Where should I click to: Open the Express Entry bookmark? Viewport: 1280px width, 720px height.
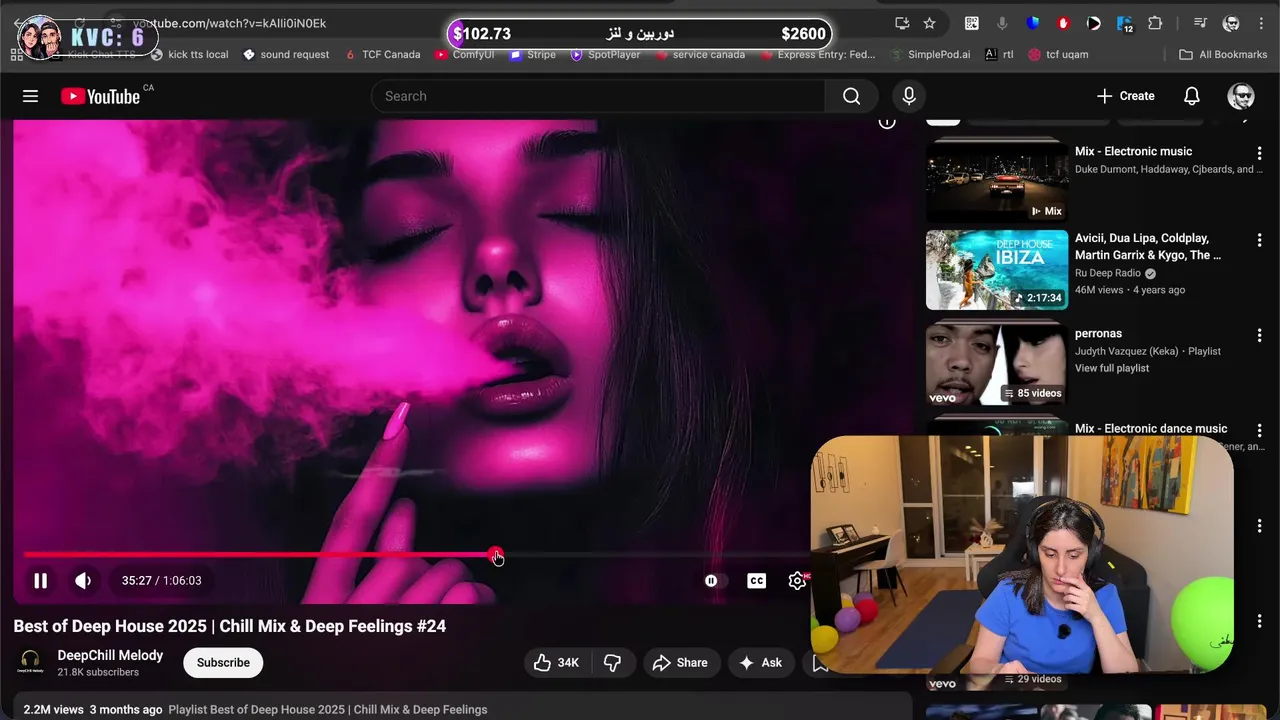(817, 54)
